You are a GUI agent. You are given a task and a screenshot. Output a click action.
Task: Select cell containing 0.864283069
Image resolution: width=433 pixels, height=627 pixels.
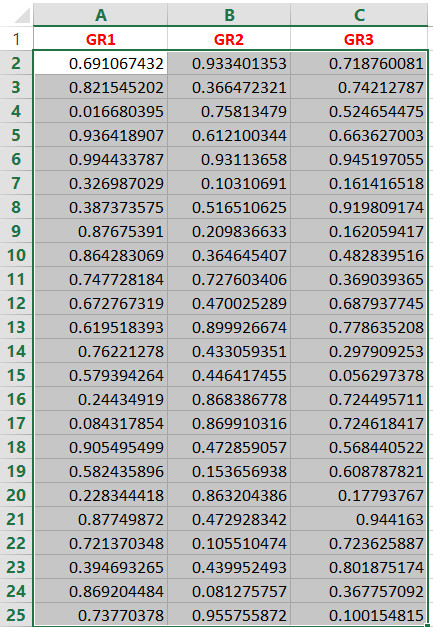[100, 255]
